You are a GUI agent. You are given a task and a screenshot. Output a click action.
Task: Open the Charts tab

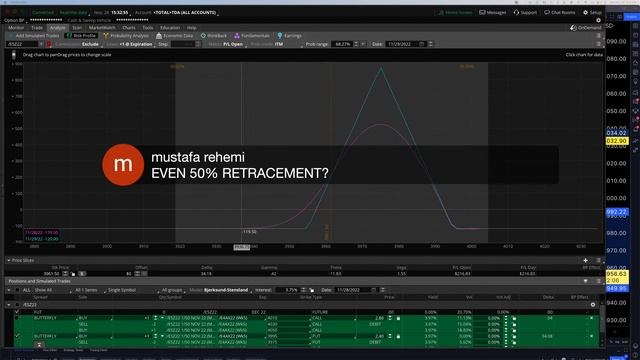click(129, 28)
